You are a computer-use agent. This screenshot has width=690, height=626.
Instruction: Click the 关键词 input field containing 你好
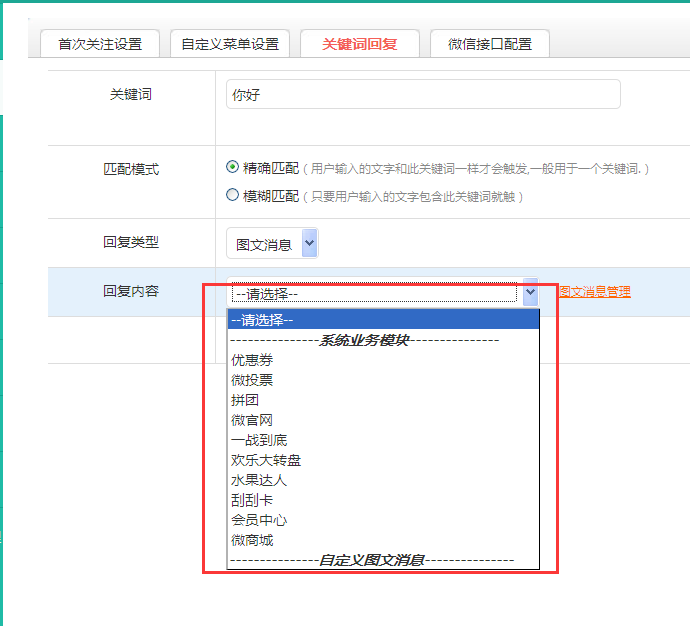tap(423, 95)
